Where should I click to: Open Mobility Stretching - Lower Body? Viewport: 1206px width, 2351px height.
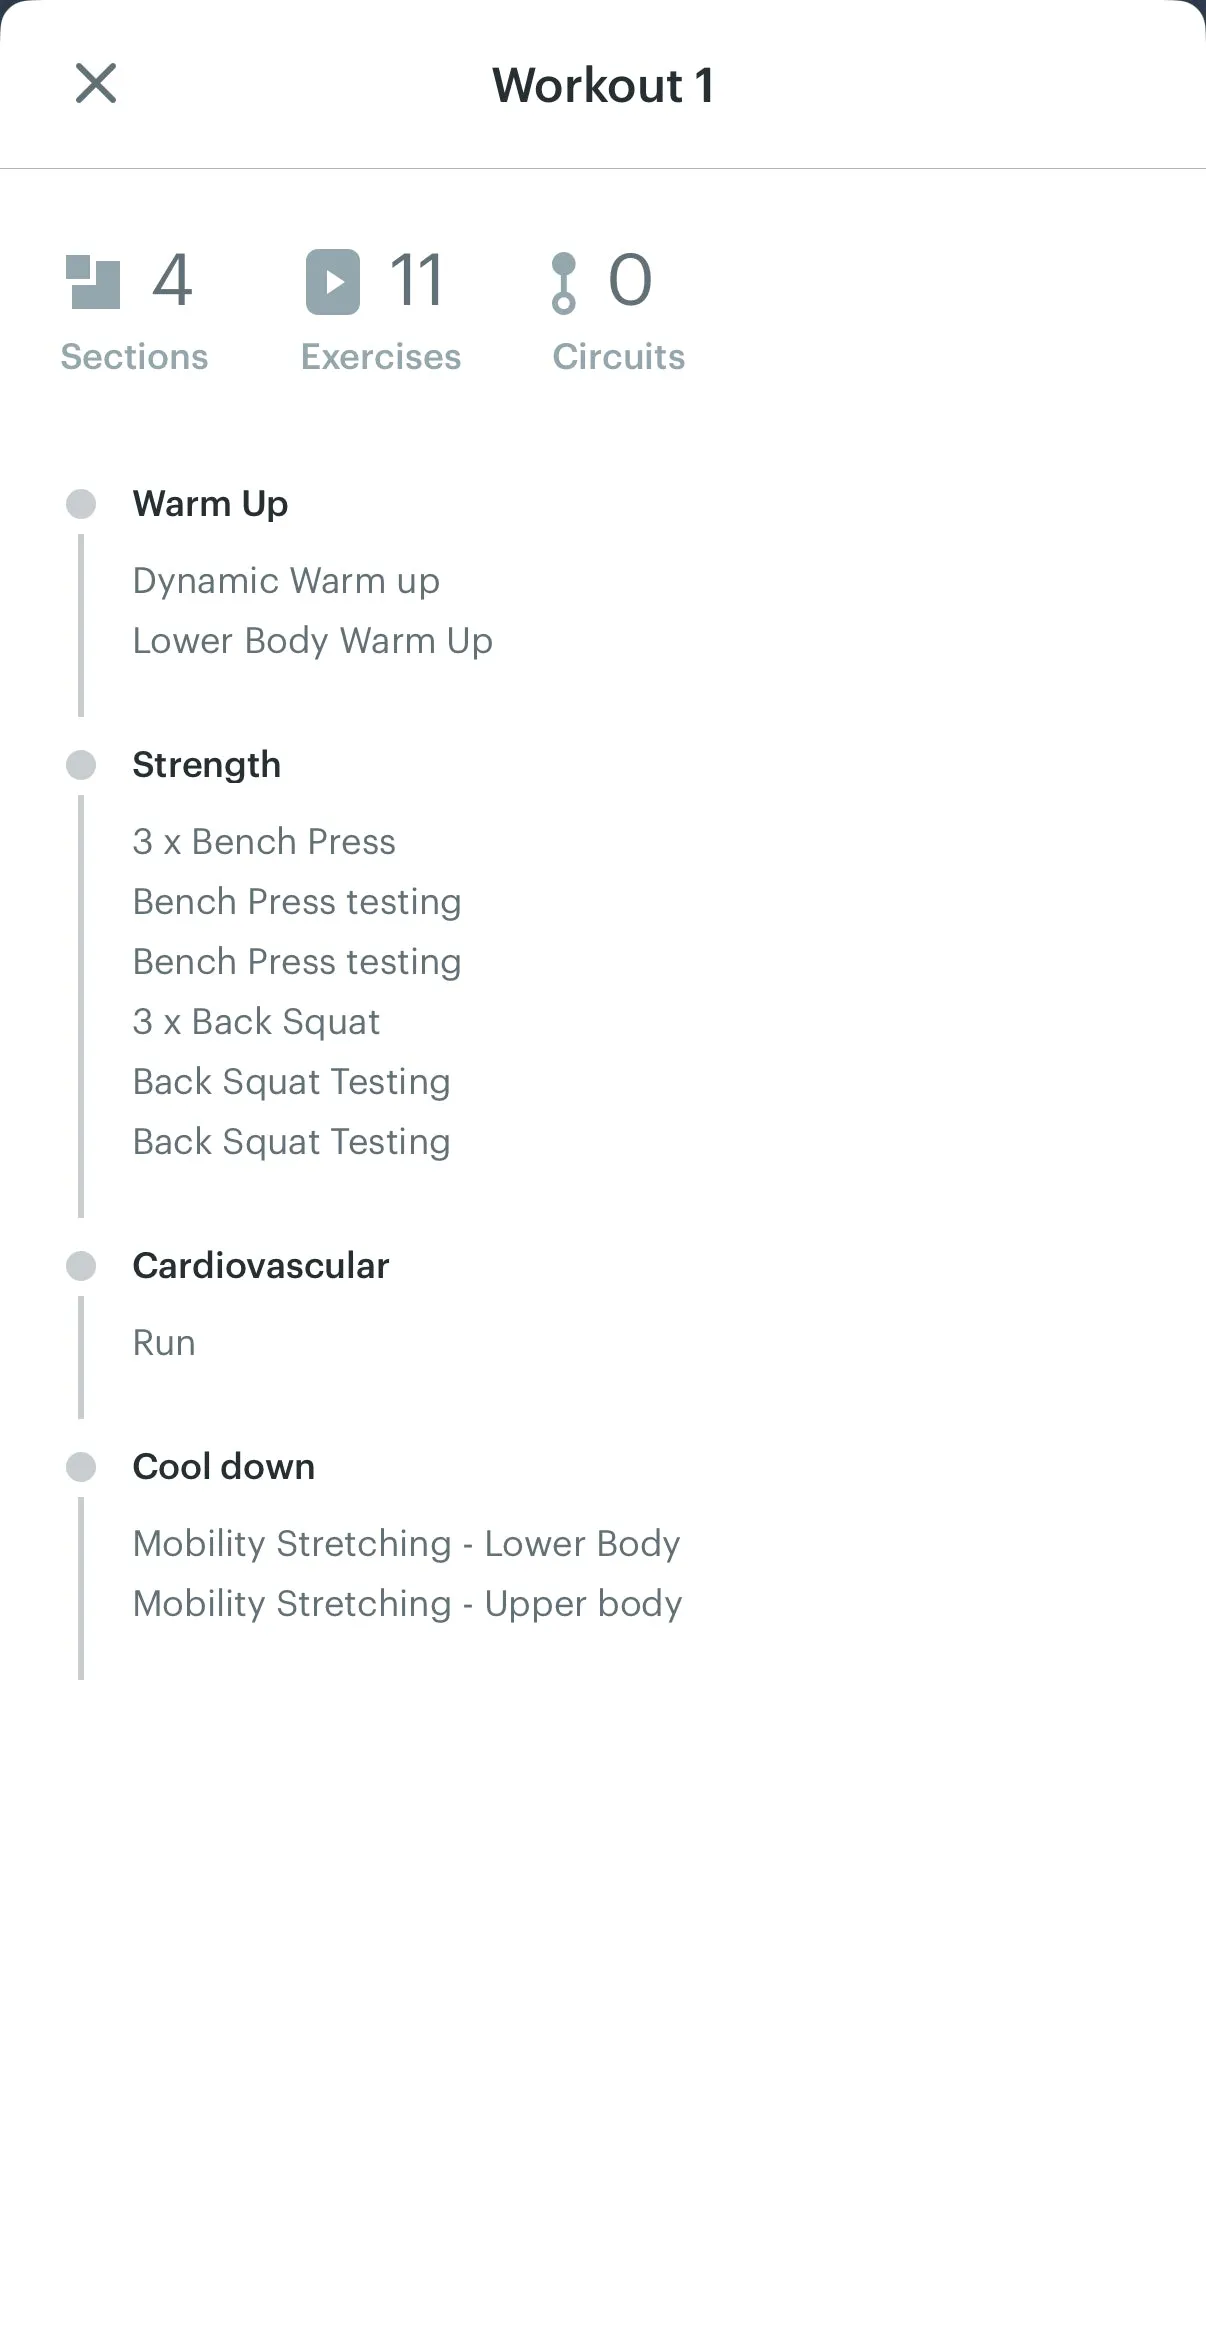click(x=407, y=1544)
